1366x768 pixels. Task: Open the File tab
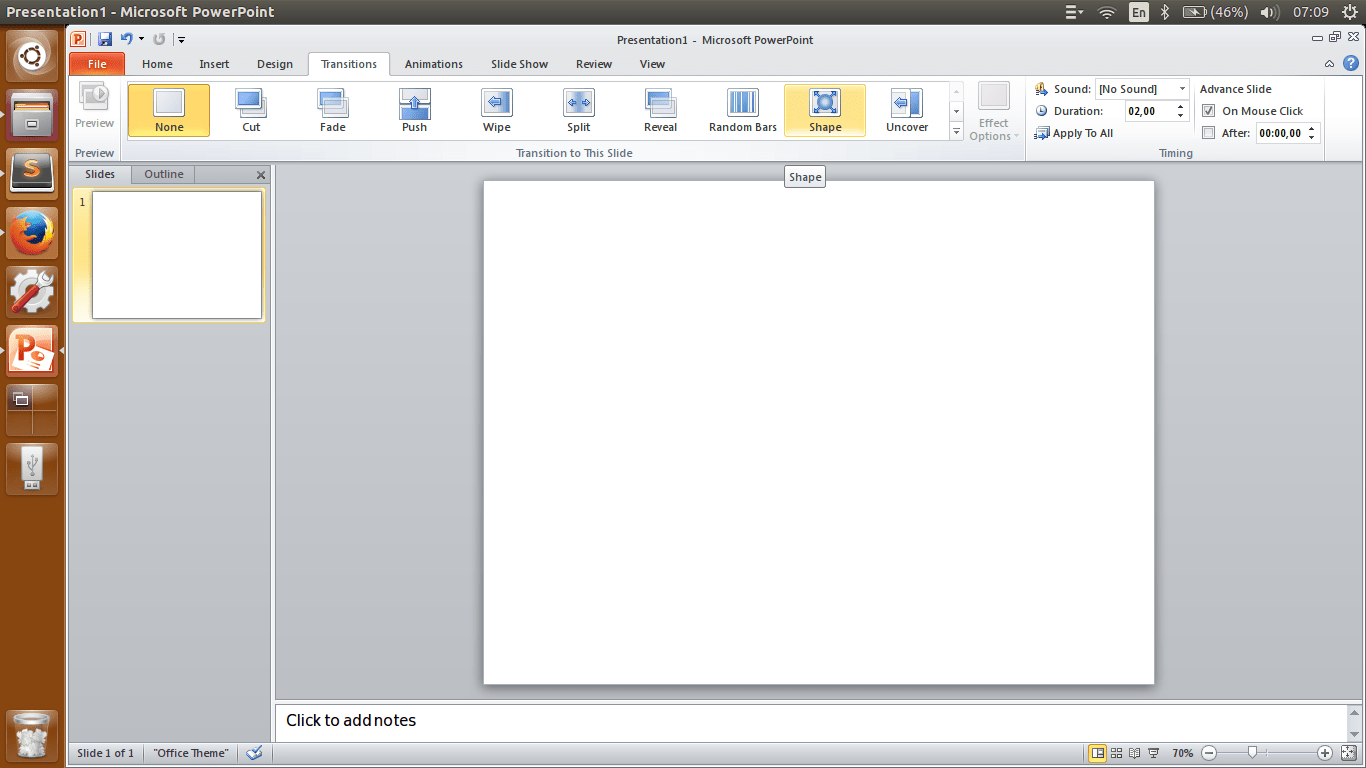coord(97,64)
